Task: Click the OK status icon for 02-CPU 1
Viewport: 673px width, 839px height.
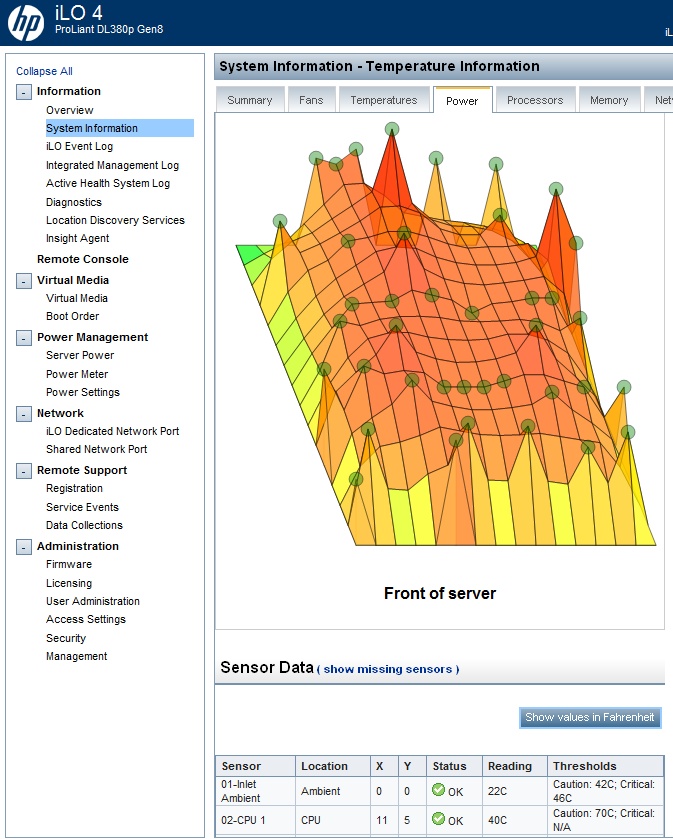Action: [x=438, y=819]
